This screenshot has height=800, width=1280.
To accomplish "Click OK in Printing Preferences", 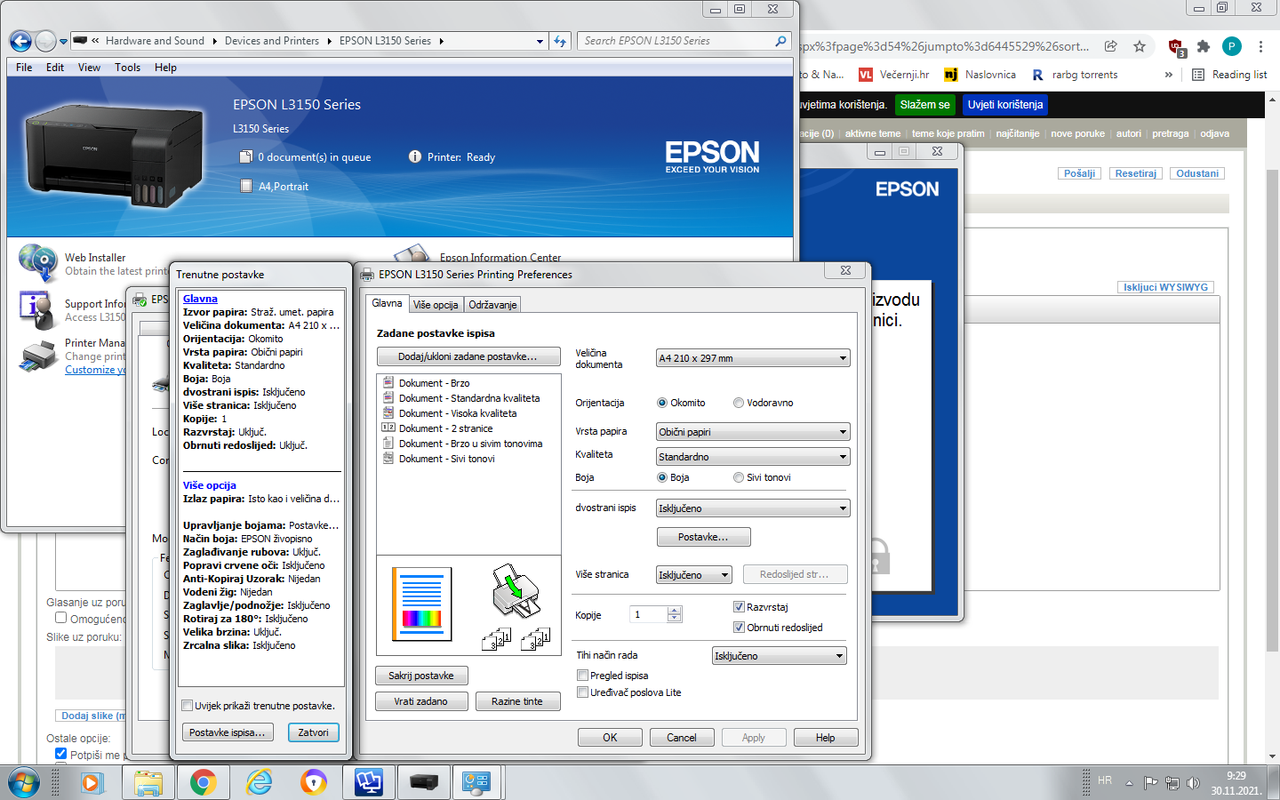I will [610, 737].
